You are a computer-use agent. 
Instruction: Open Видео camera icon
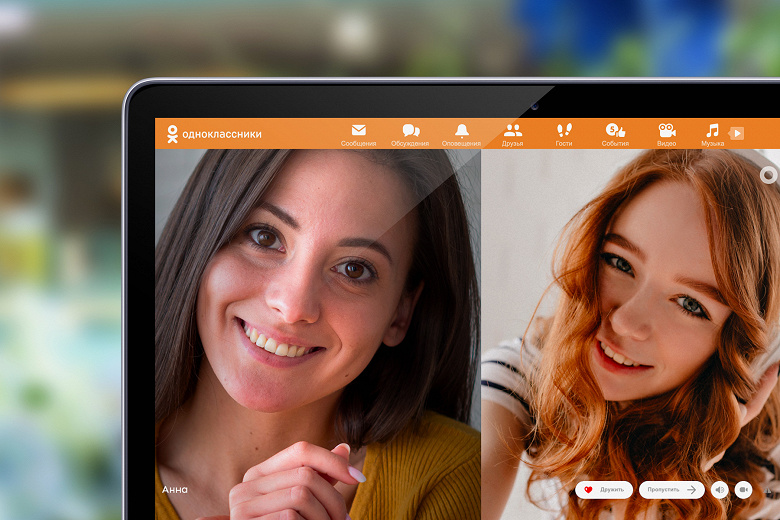[x=667, y=130]
